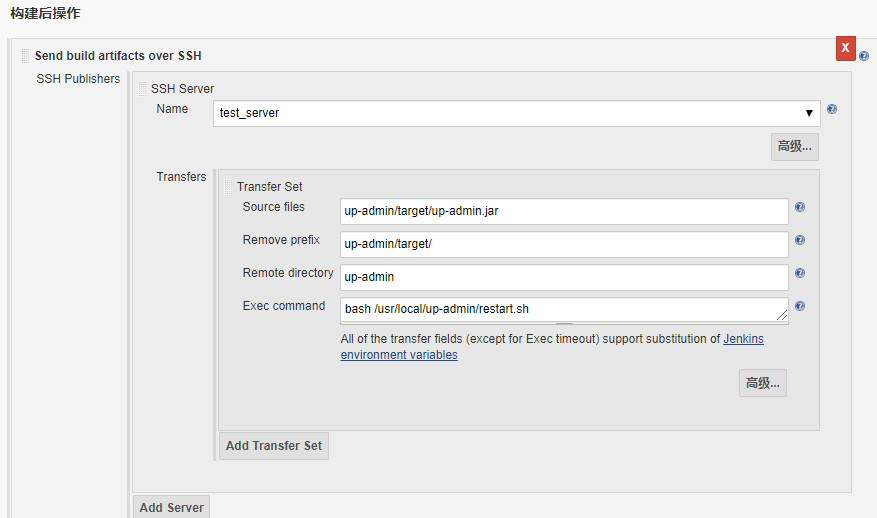Expand the SSH Server advanced options button
The width and height of the screenshot is (877, 518).
click(x=795, y=147)
